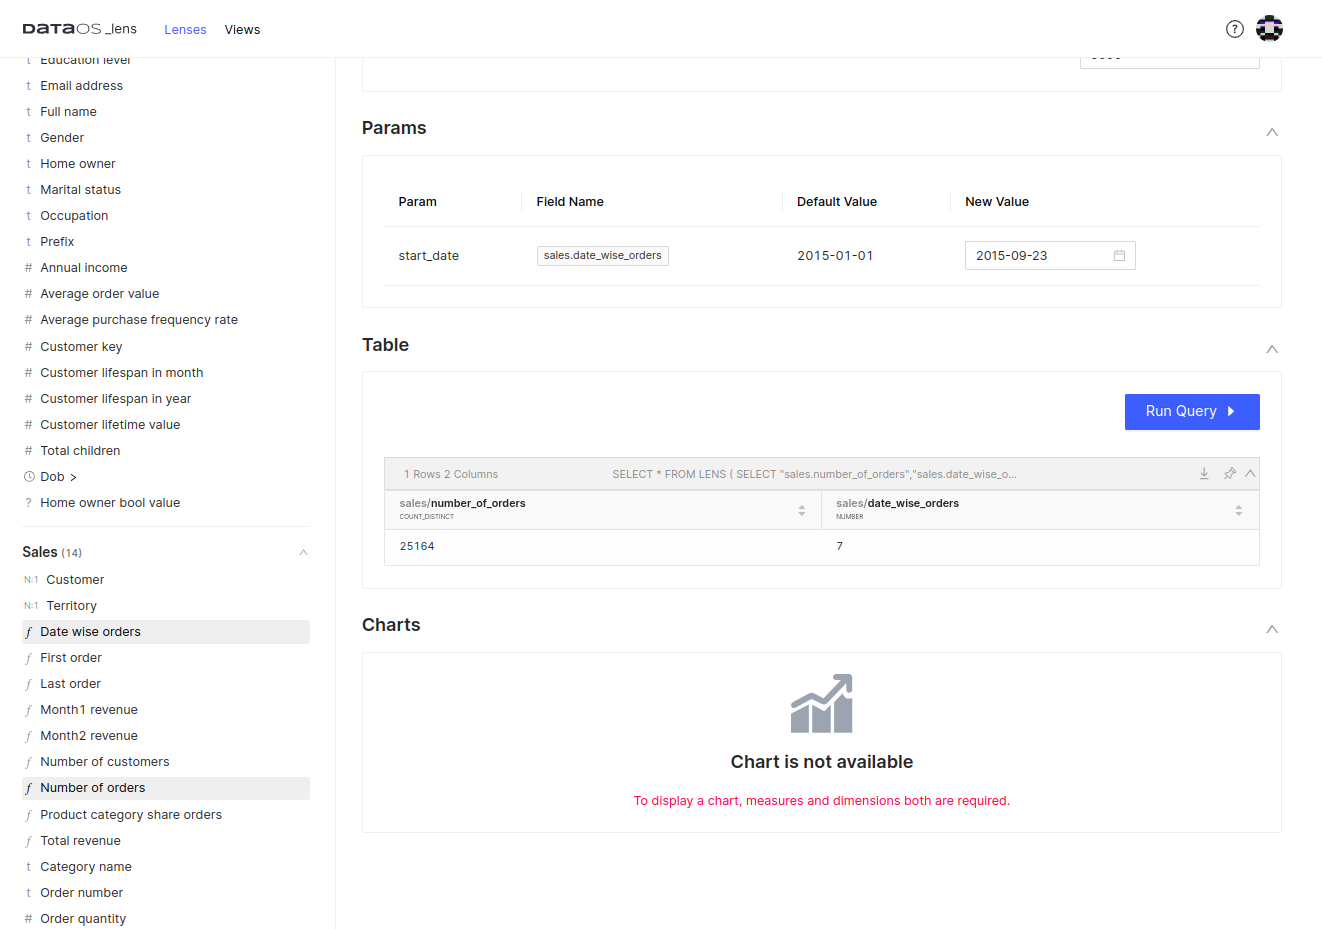Viewport: 1322px width, 929px height.
Task: Pin the query results table
Action: pos(1229,474)
